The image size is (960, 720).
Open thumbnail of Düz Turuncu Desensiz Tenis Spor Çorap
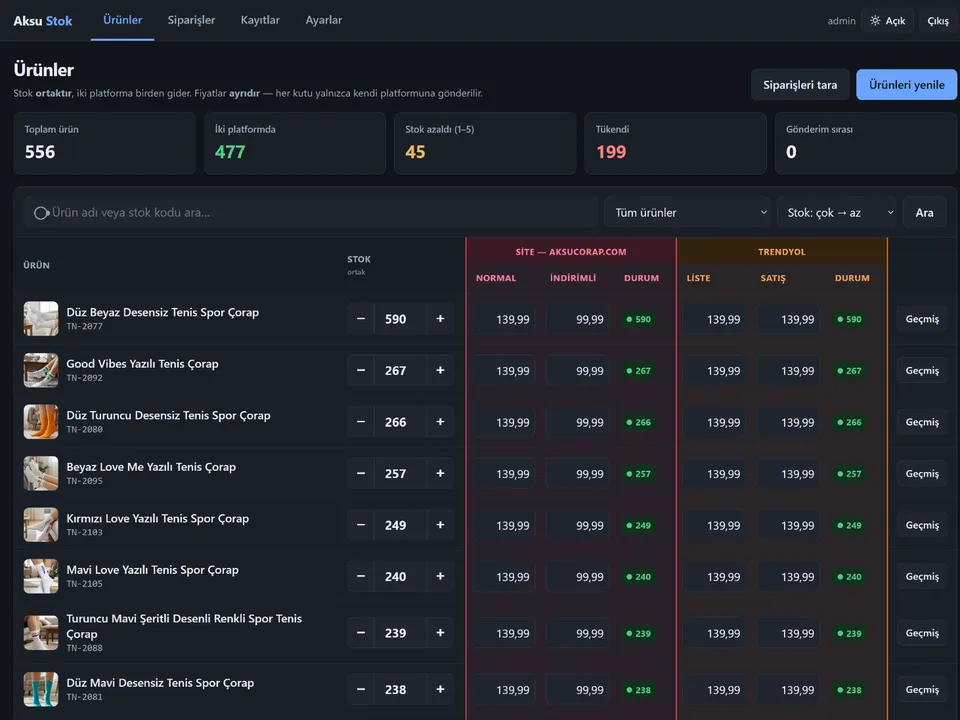pos(41,422)
